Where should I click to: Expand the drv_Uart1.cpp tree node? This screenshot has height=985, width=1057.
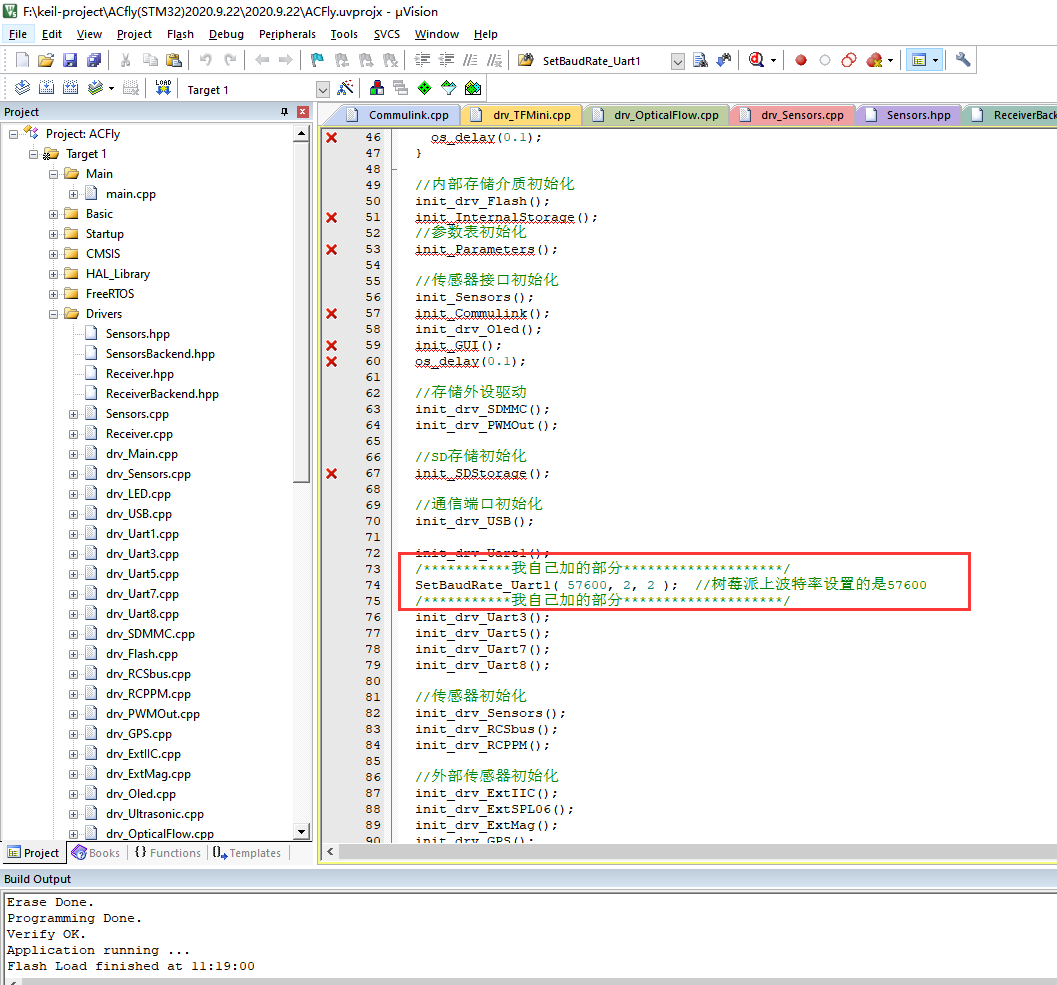(x=73, y=534)
